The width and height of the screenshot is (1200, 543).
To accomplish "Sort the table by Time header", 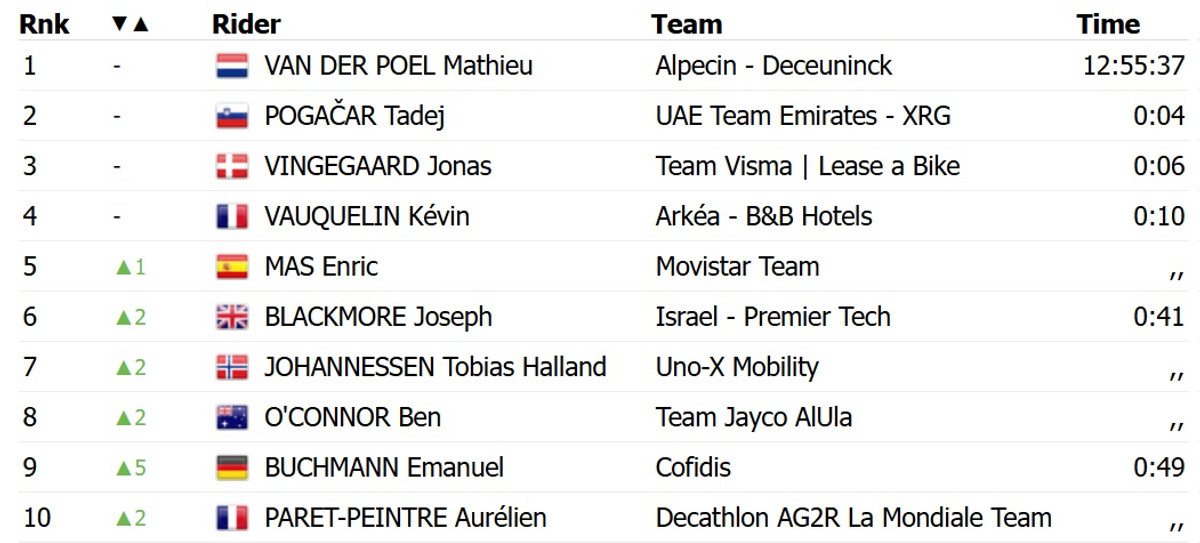I will [x=1108, y=24].
